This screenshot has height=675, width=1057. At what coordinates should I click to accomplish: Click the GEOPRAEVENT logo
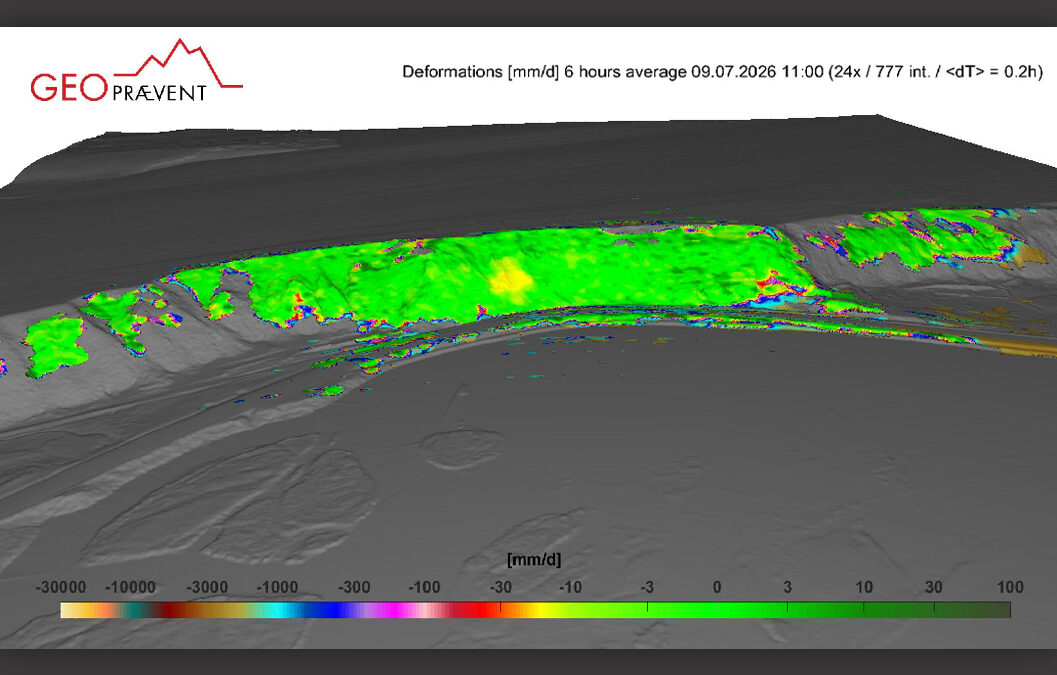pyautogui.click(x=136, y=71)
